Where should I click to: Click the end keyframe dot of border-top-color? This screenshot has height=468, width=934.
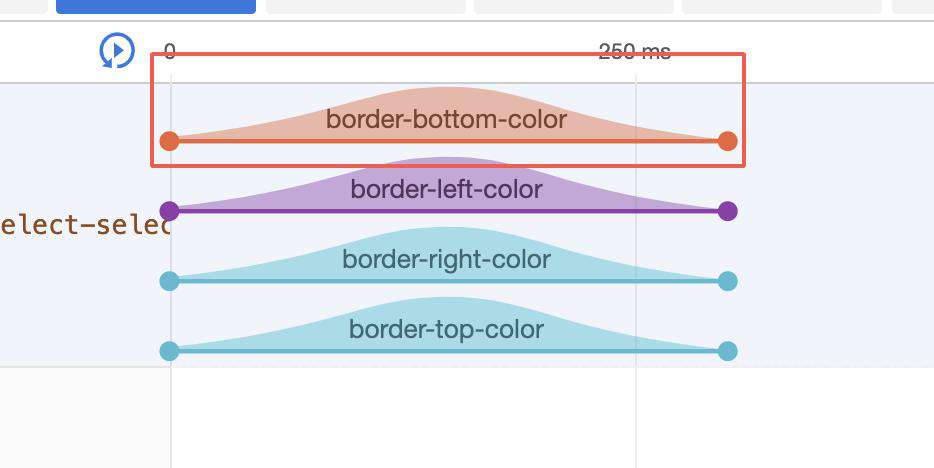[727, 351]
